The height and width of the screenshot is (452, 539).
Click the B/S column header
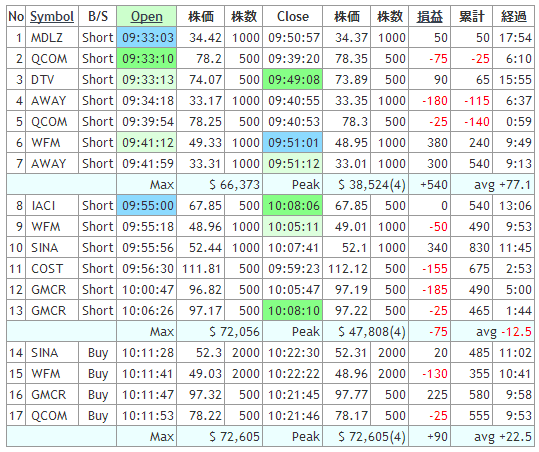(x=98, y=16)
